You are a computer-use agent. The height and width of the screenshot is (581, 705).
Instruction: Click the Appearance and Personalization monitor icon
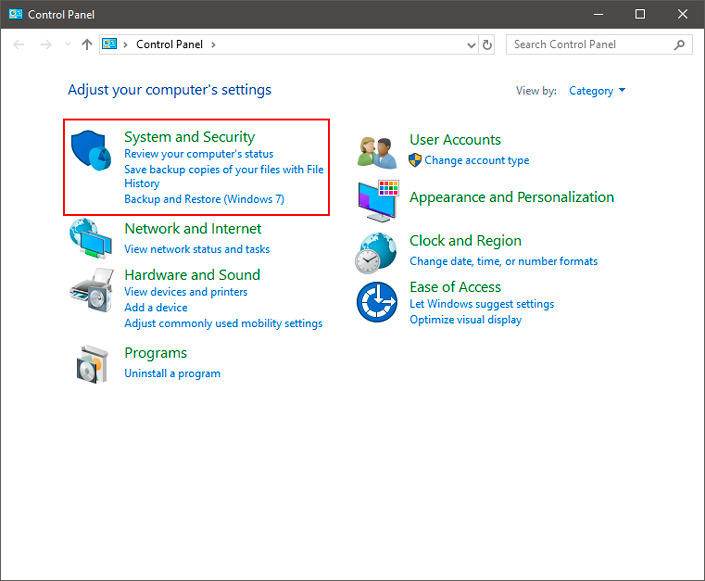pos(378,201)
